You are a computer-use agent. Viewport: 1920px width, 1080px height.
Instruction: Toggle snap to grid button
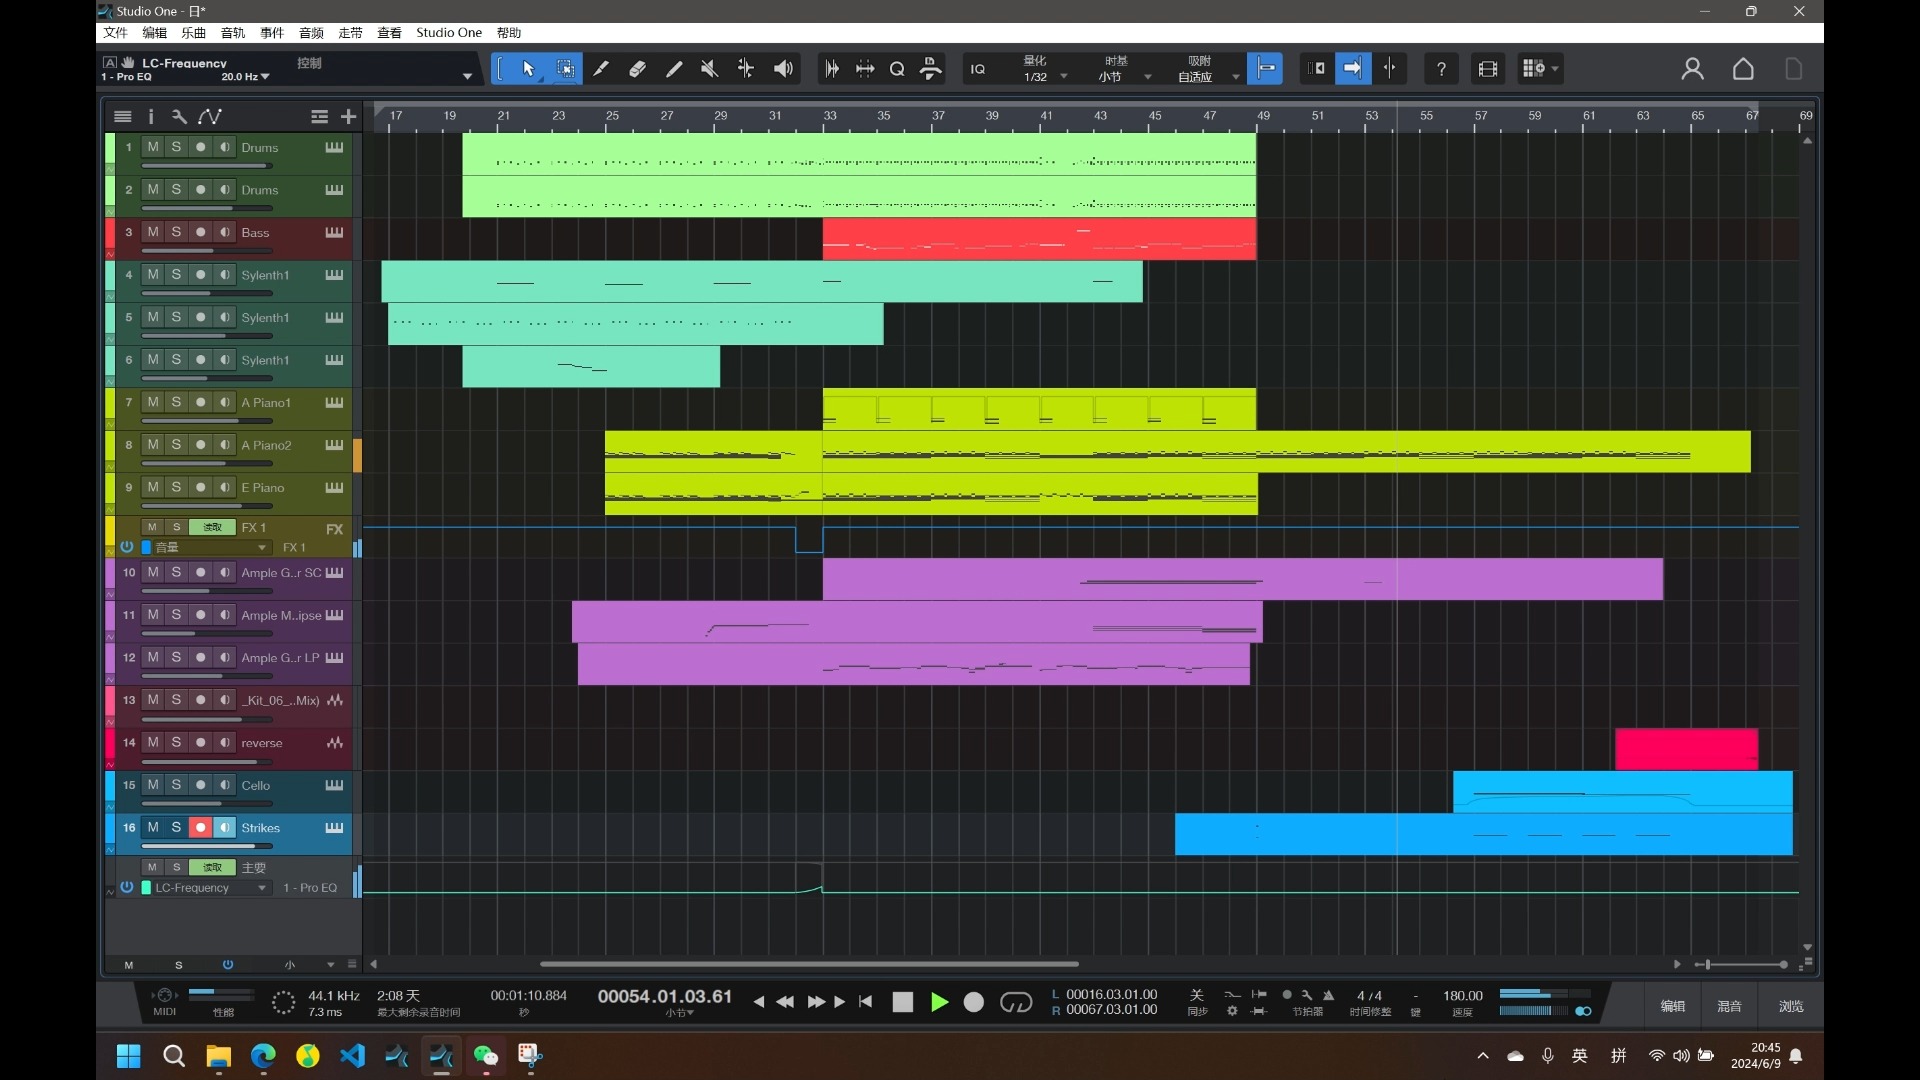(x=1265, y=69)
